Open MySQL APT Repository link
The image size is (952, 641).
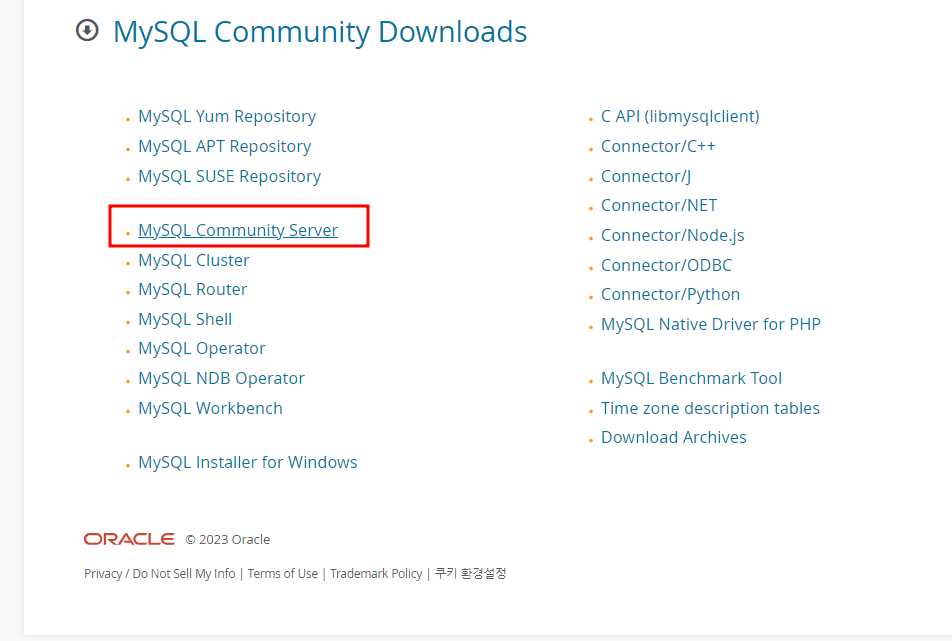click(x=225, y=146)
